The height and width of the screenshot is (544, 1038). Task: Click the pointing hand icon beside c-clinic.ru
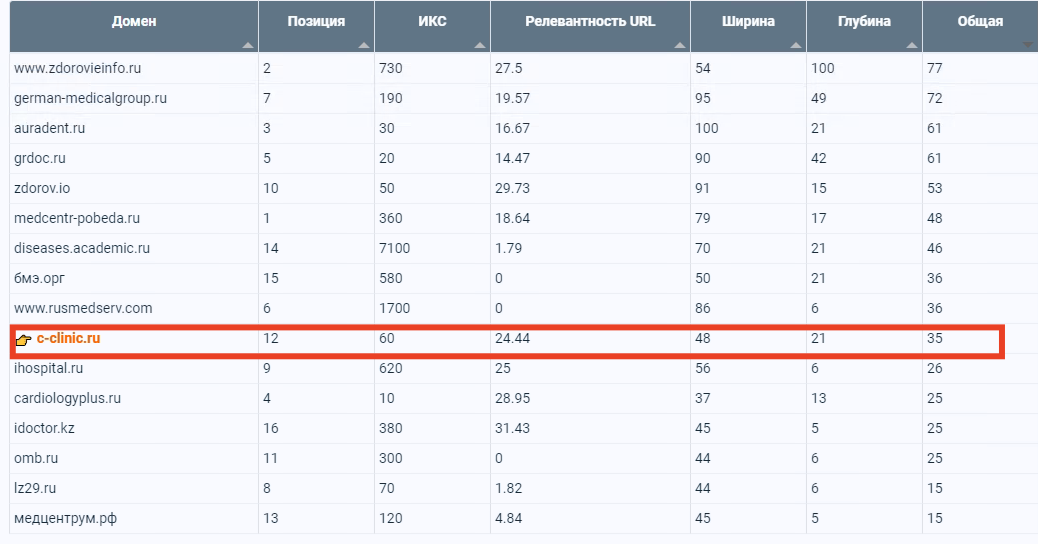[x=23, y=340]
